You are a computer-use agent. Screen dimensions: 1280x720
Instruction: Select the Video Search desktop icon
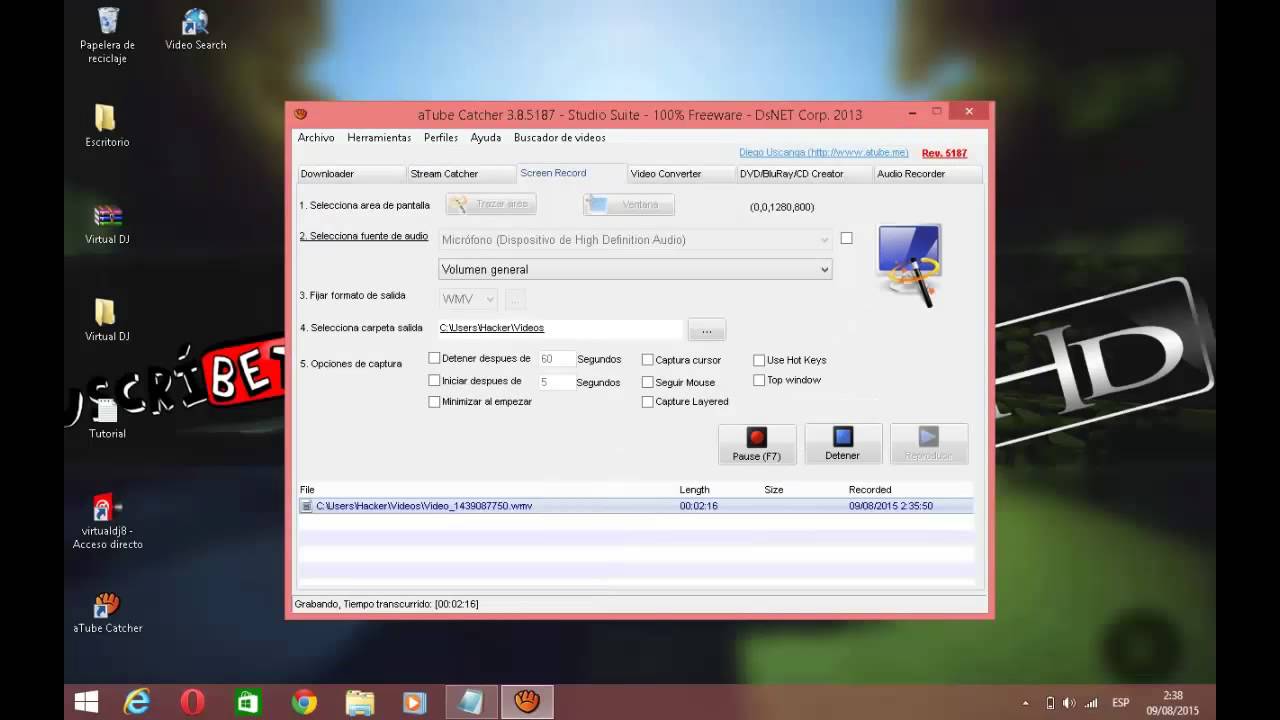[x=195, y=30]
